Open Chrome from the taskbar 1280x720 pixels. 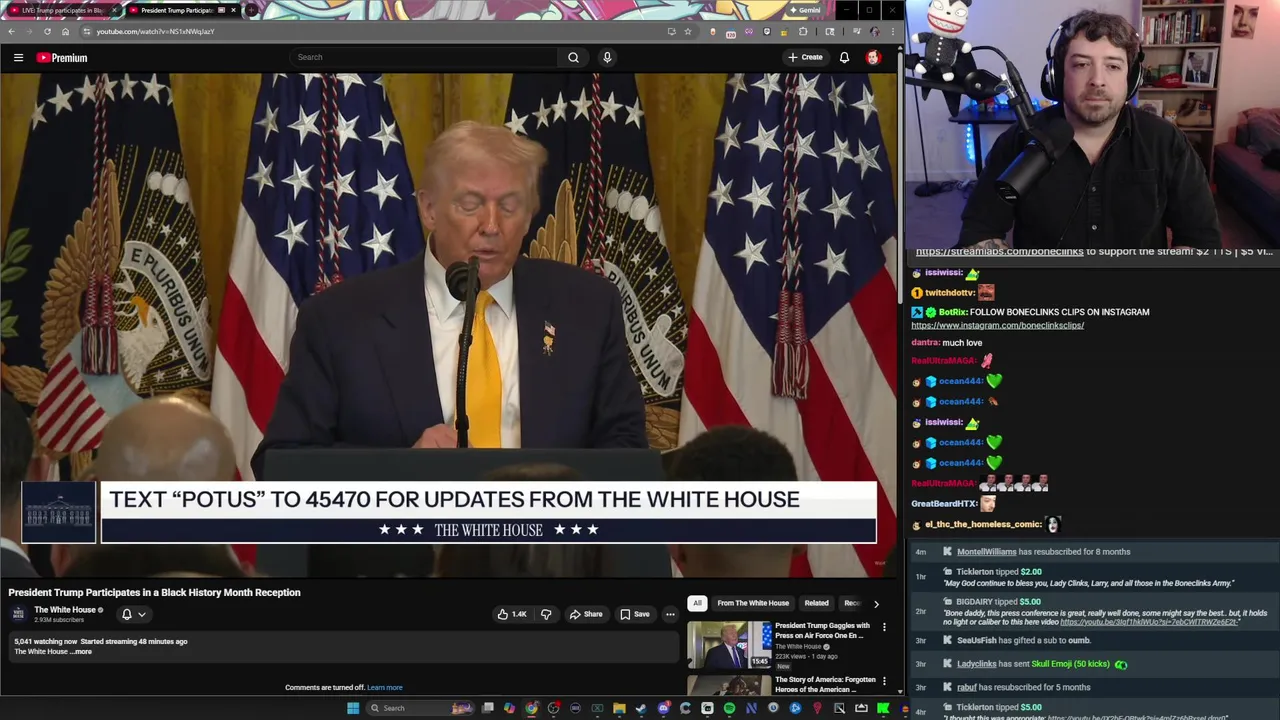pyautogui.click(x=531, y=708)
